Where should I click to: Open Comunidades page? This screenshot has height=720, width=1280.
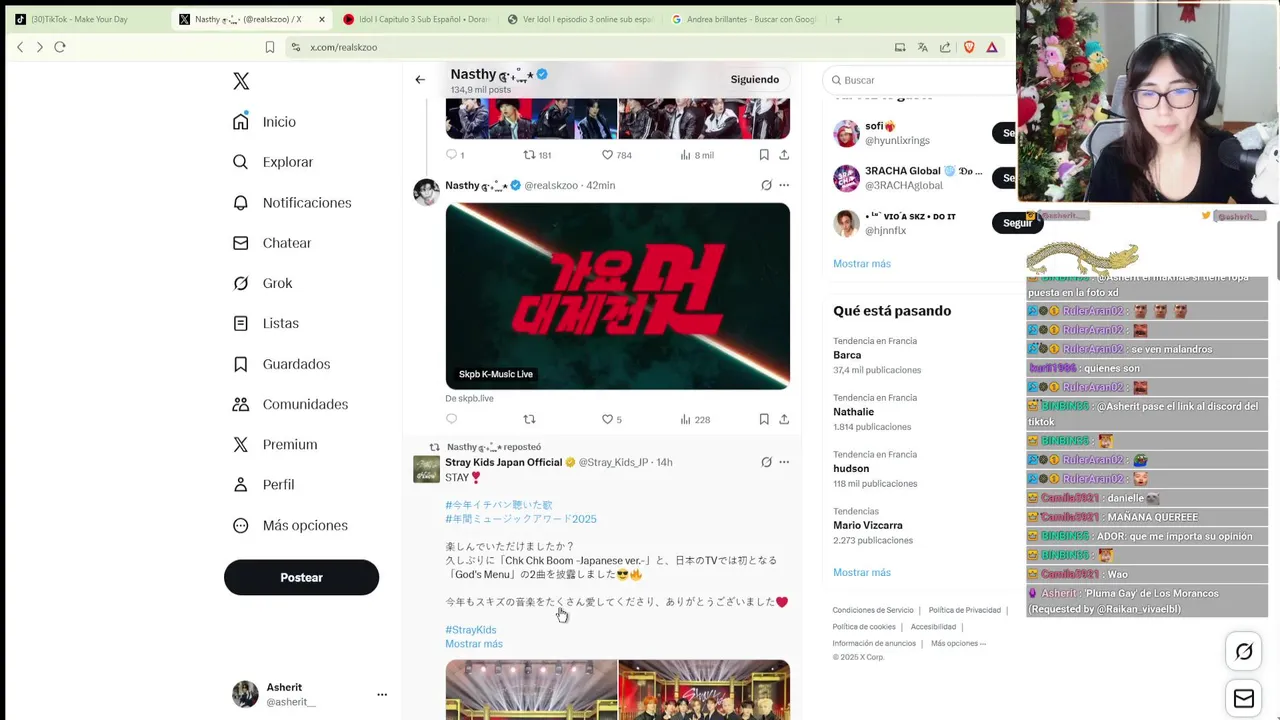pos(290,404)
